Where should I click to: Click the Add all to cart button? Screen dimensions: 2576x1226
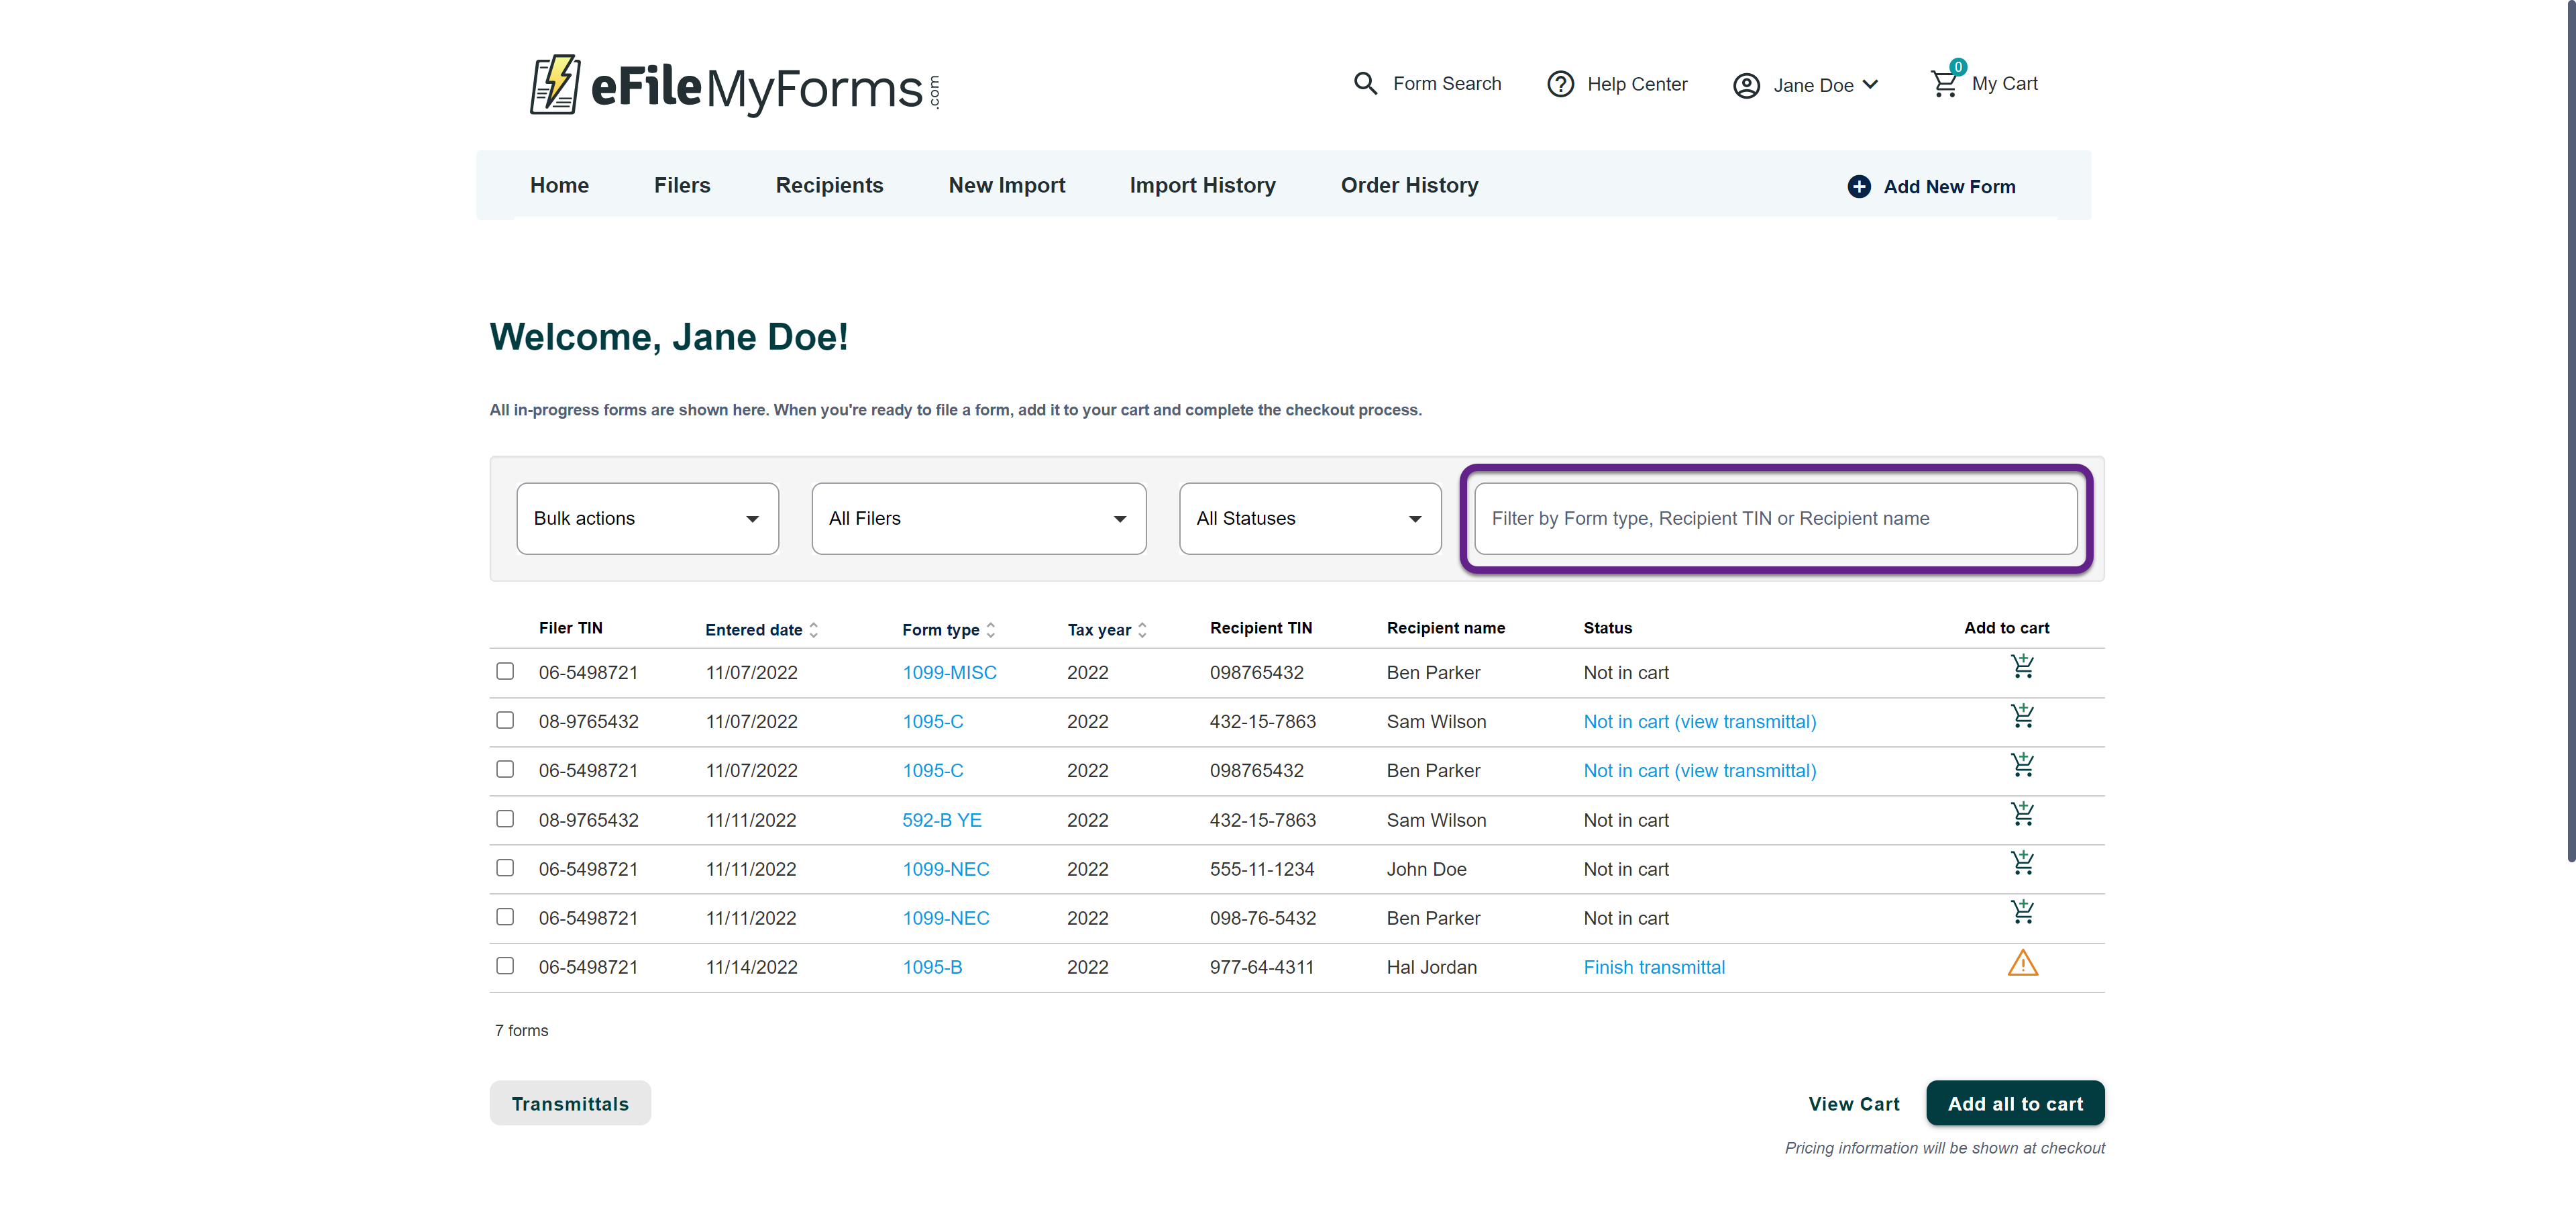pos(2015,1103)
